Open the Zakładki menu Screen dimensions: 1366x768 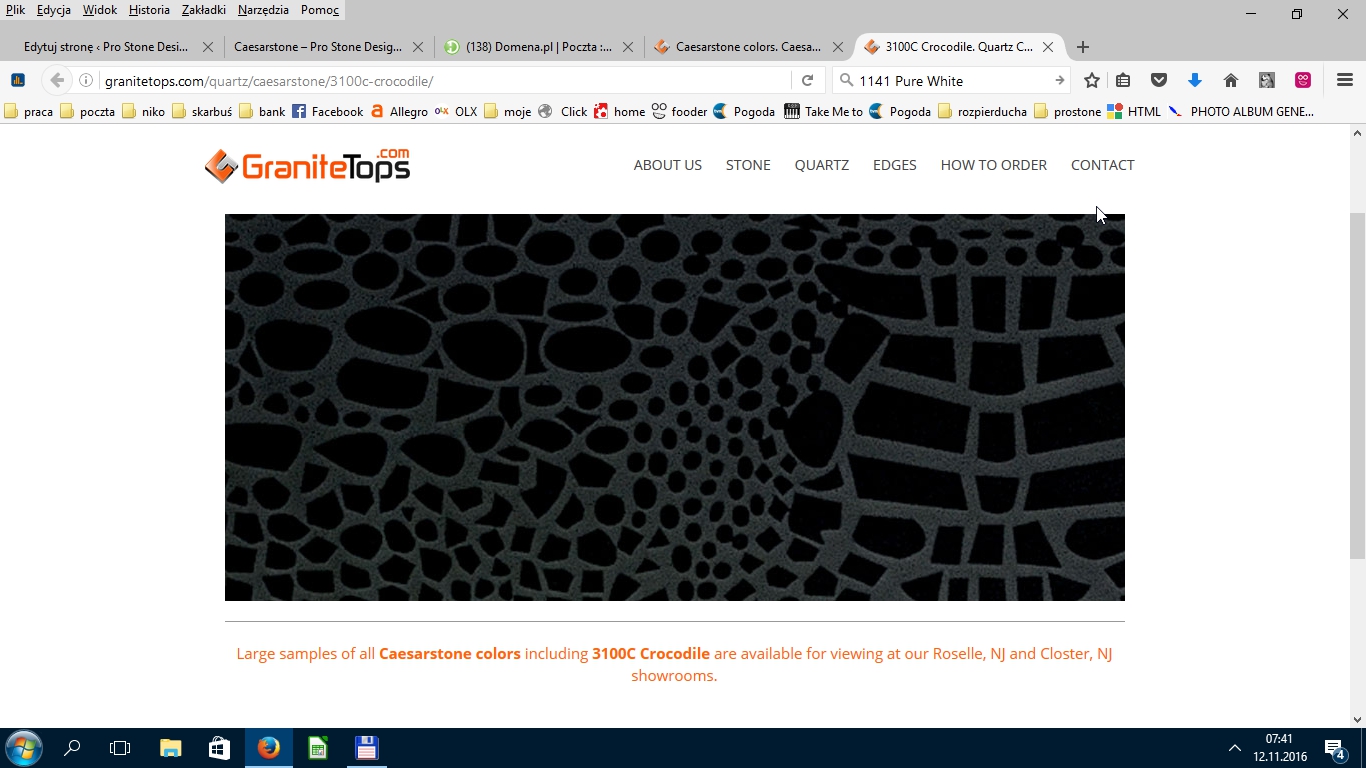[204, 10]
